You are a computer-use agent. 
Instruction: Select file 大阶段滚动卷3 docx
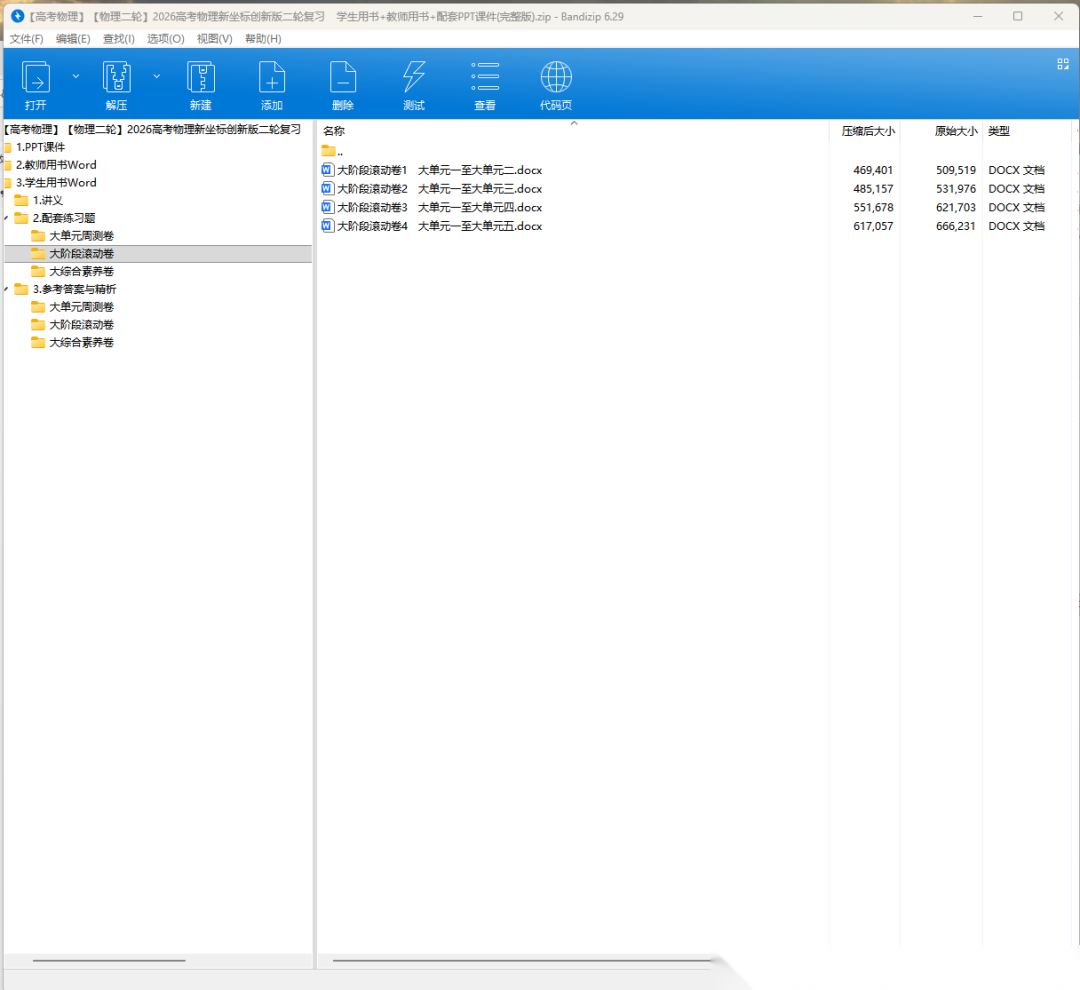tap(439, 208)
